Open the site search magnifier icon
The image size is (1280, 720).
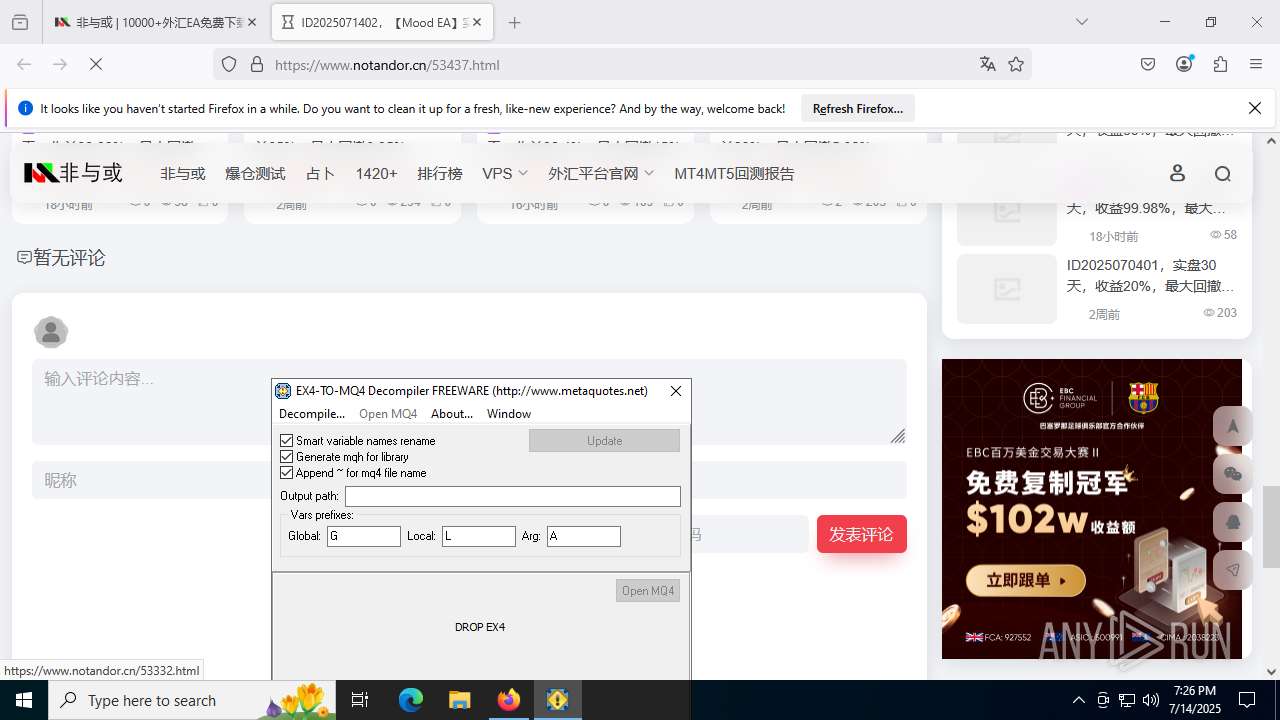click(1222, 173)
